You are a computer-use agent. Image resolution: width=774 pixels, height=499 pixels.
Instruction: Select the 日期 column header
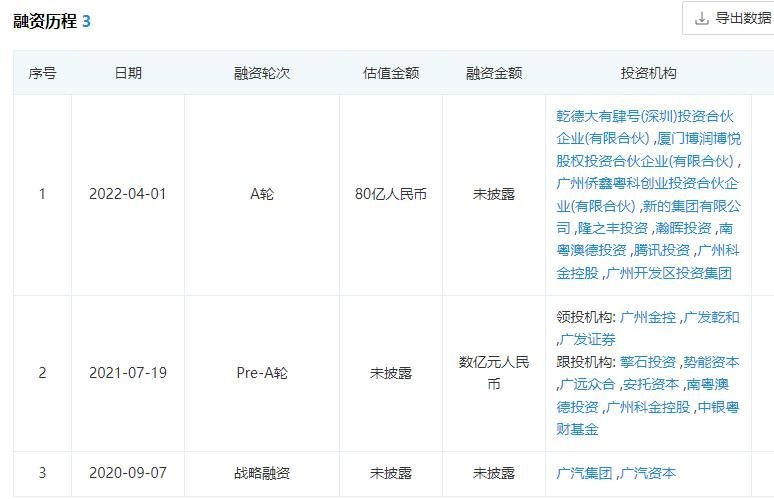[x=128, y=73]
